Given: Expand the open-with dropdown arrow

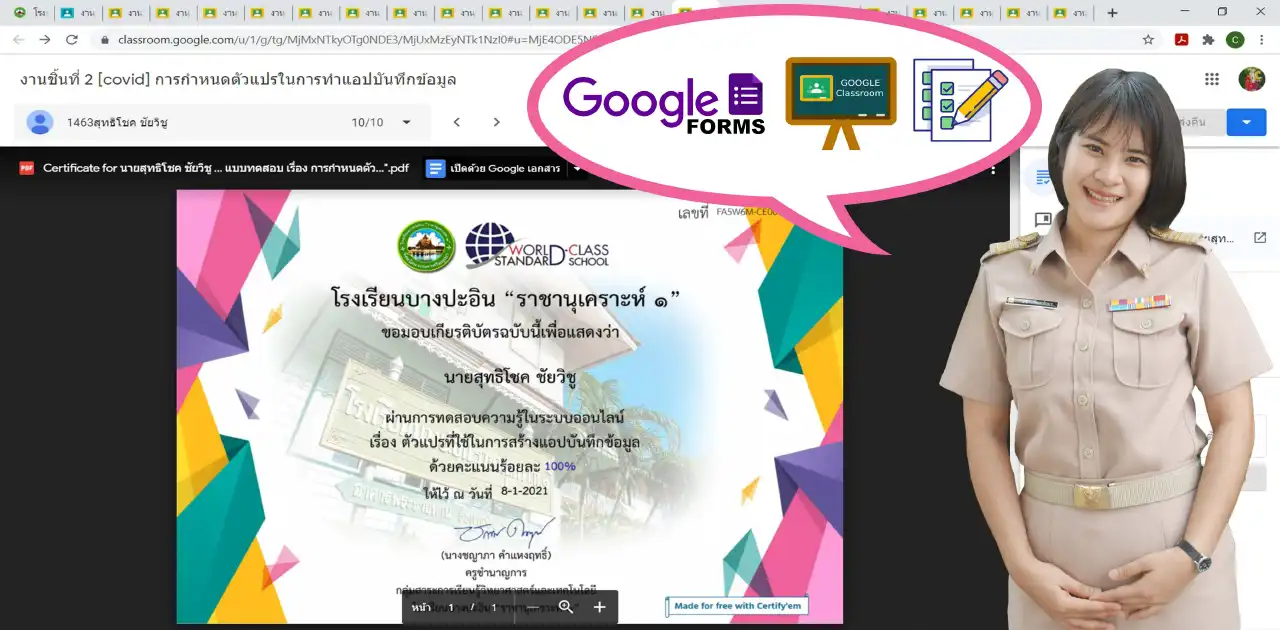Looking at the screenshot, I should pos(577,168).
